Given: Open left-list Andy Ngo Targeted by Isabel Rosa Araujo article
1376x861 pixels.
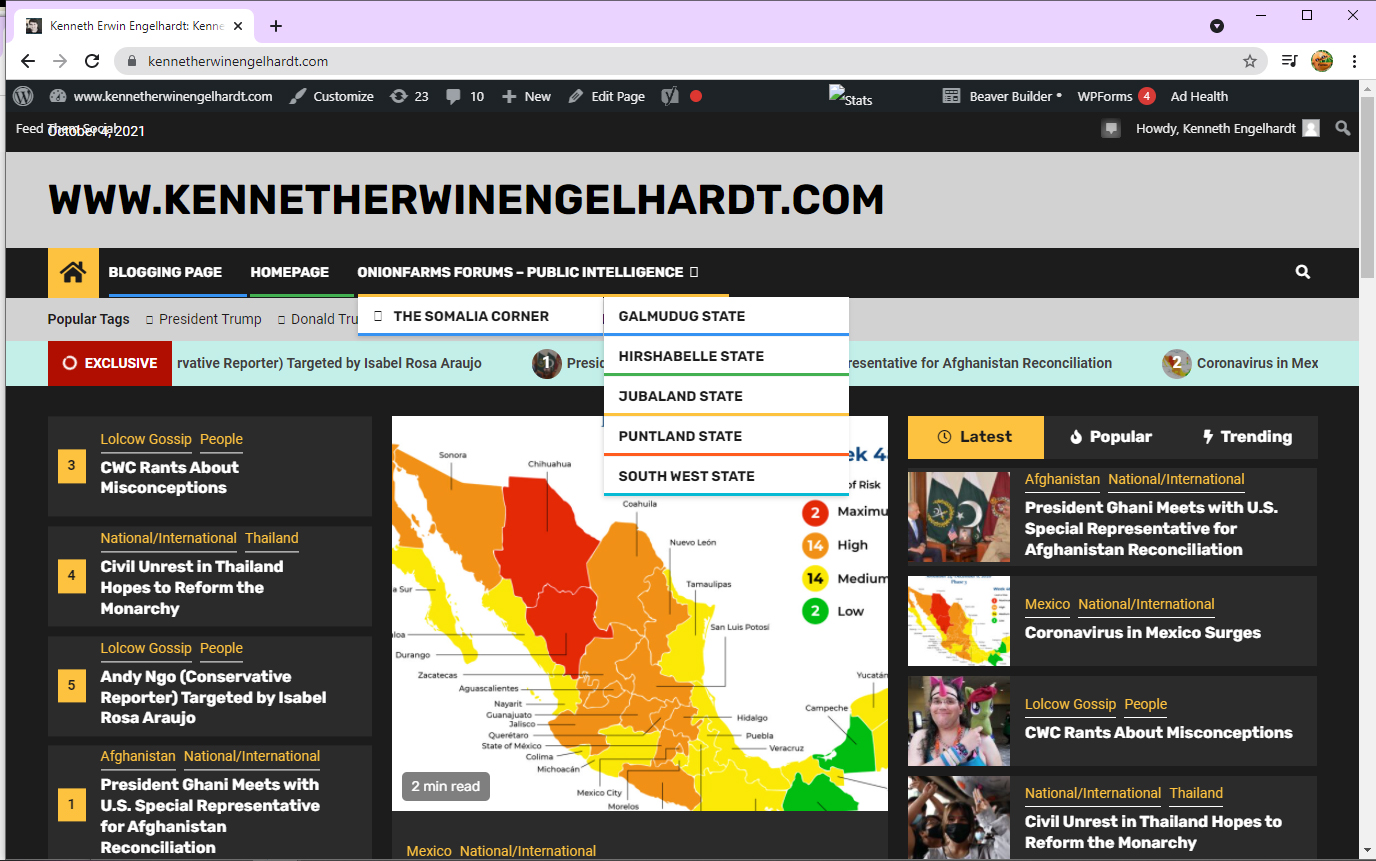Looking at the screenshot, I should tap(213, 697).
